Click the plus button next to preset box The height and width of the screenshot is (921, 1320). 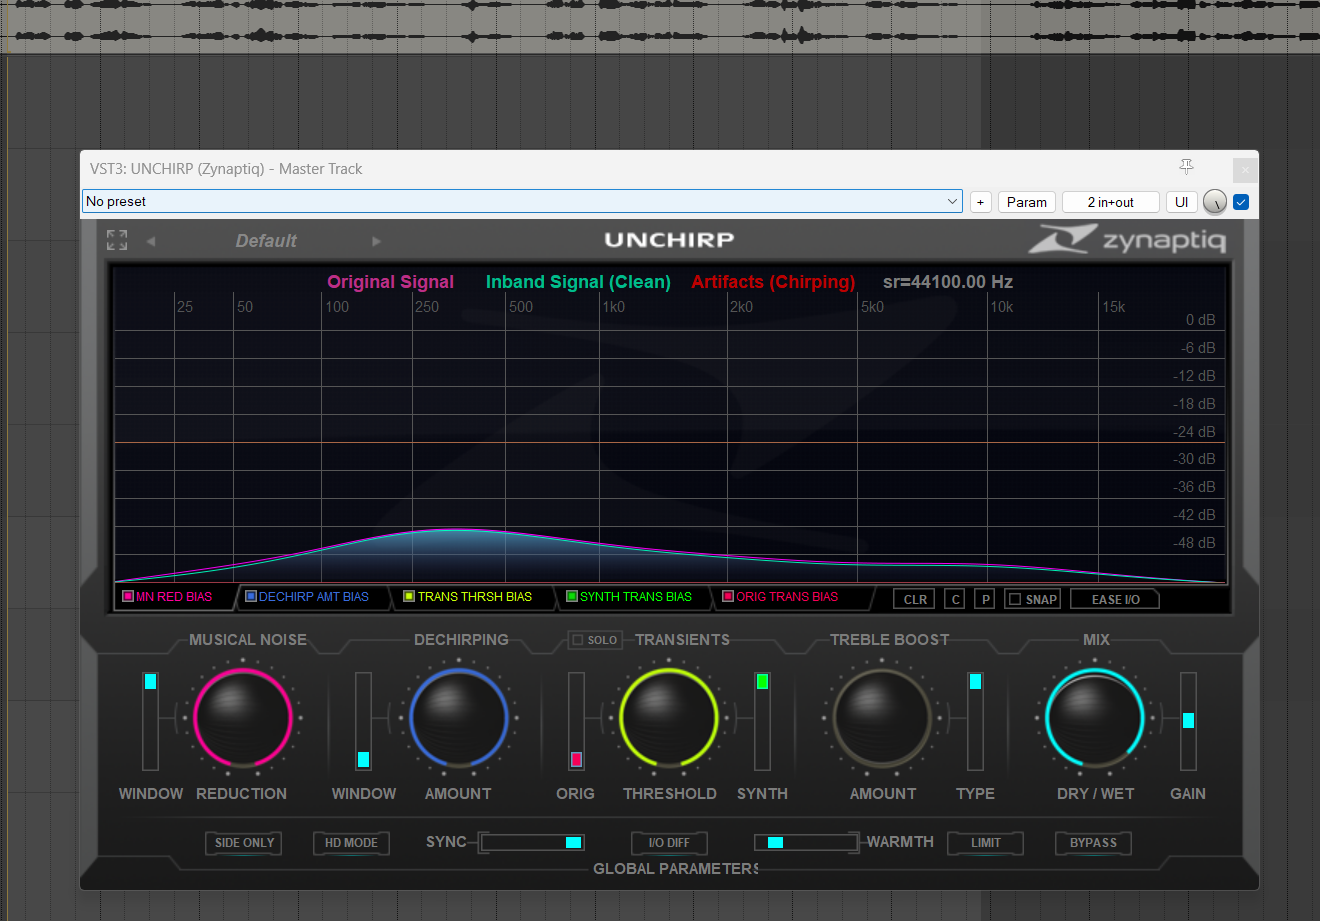coord(980,202)
